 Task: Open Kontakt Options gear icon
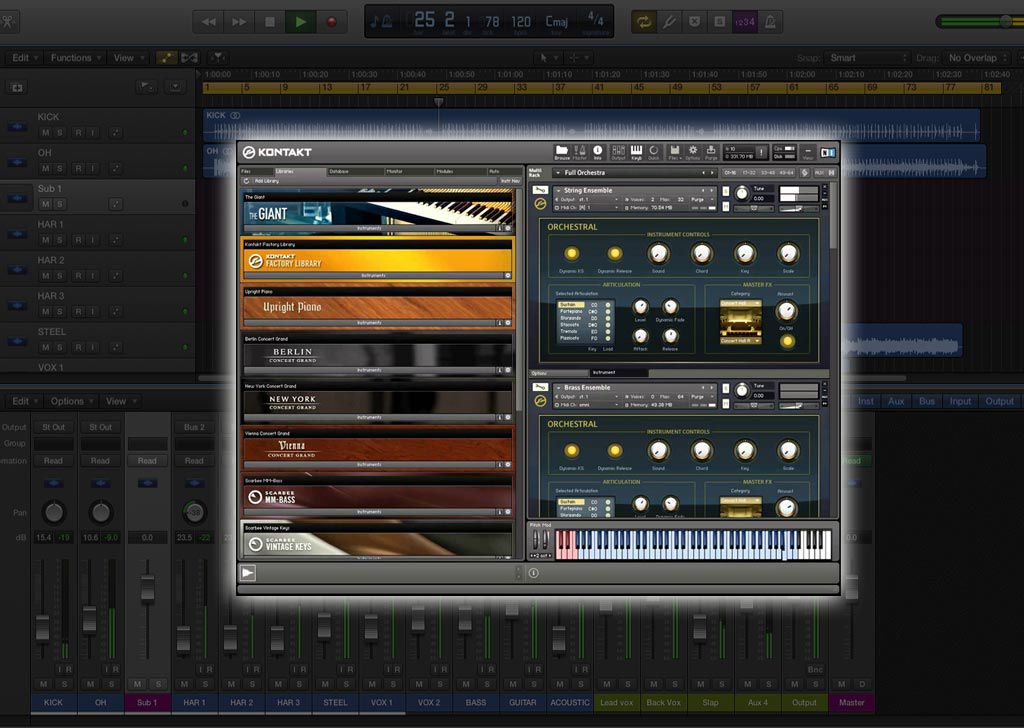(692, 151)
